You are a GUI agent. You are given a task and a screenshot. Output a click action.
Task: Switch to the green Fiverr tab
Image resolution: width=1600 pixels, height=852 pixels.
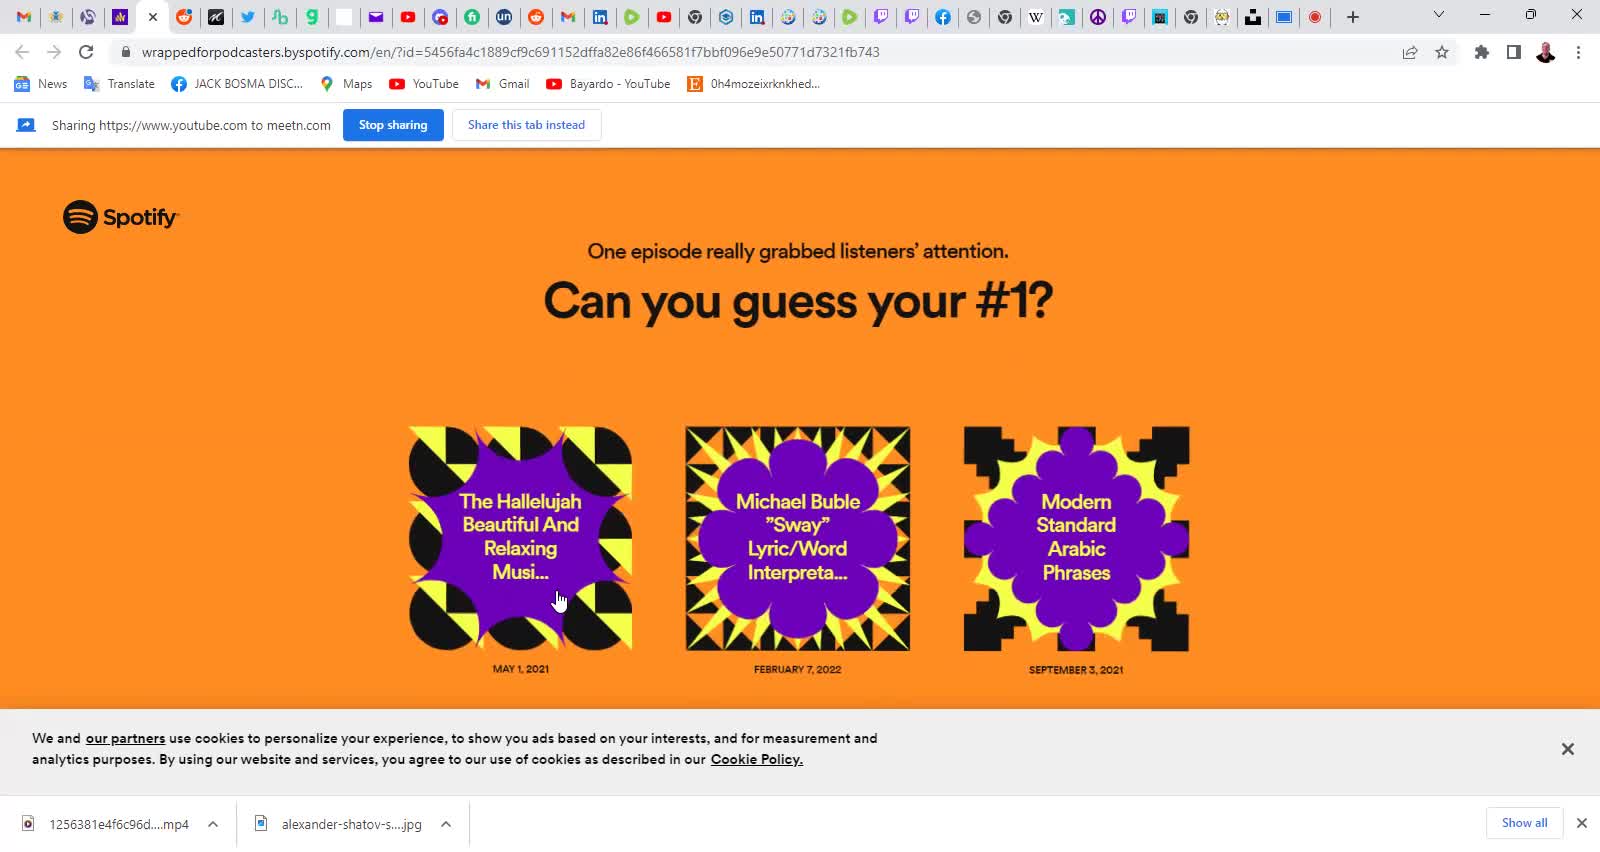tap(472, 17)
